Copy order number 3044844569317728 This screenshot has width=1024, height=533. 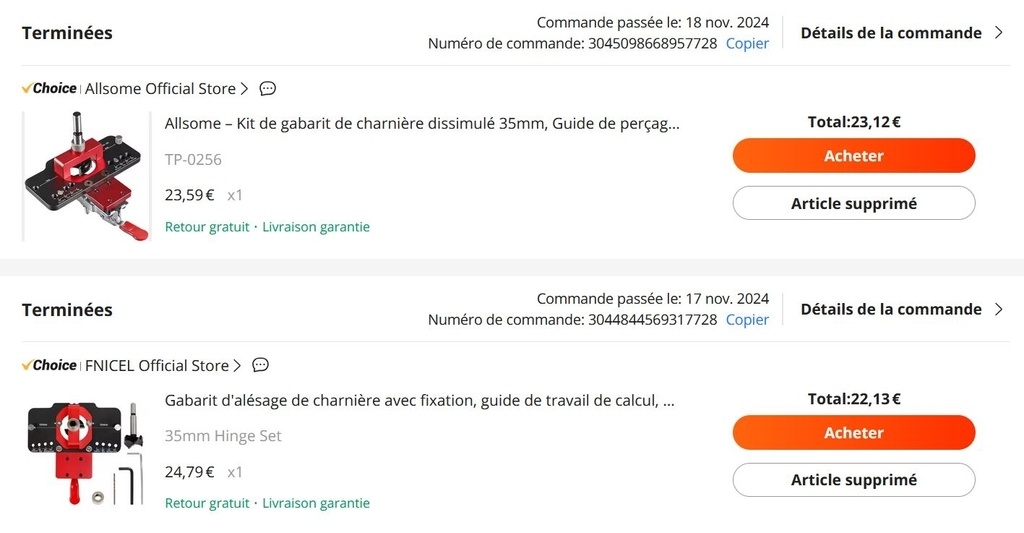click(747, 319)
